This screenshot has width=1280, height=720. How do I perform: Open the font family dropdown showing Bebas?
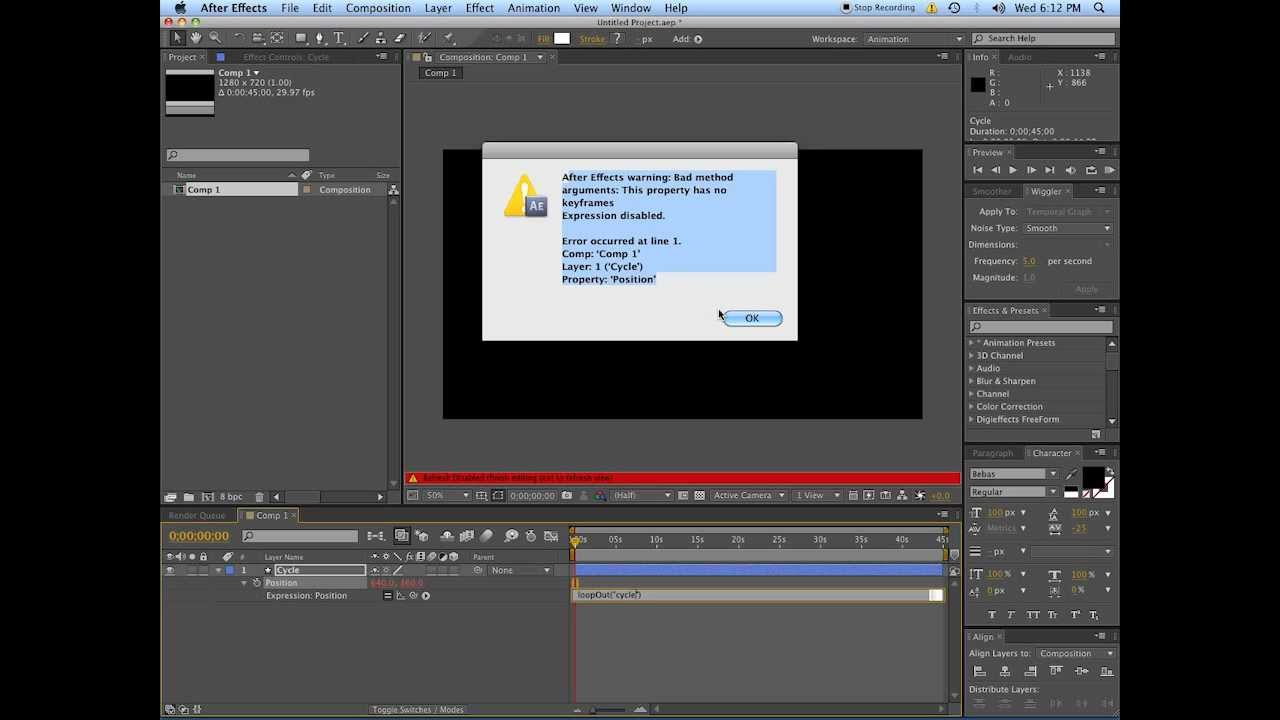[x=1013, y=474]
